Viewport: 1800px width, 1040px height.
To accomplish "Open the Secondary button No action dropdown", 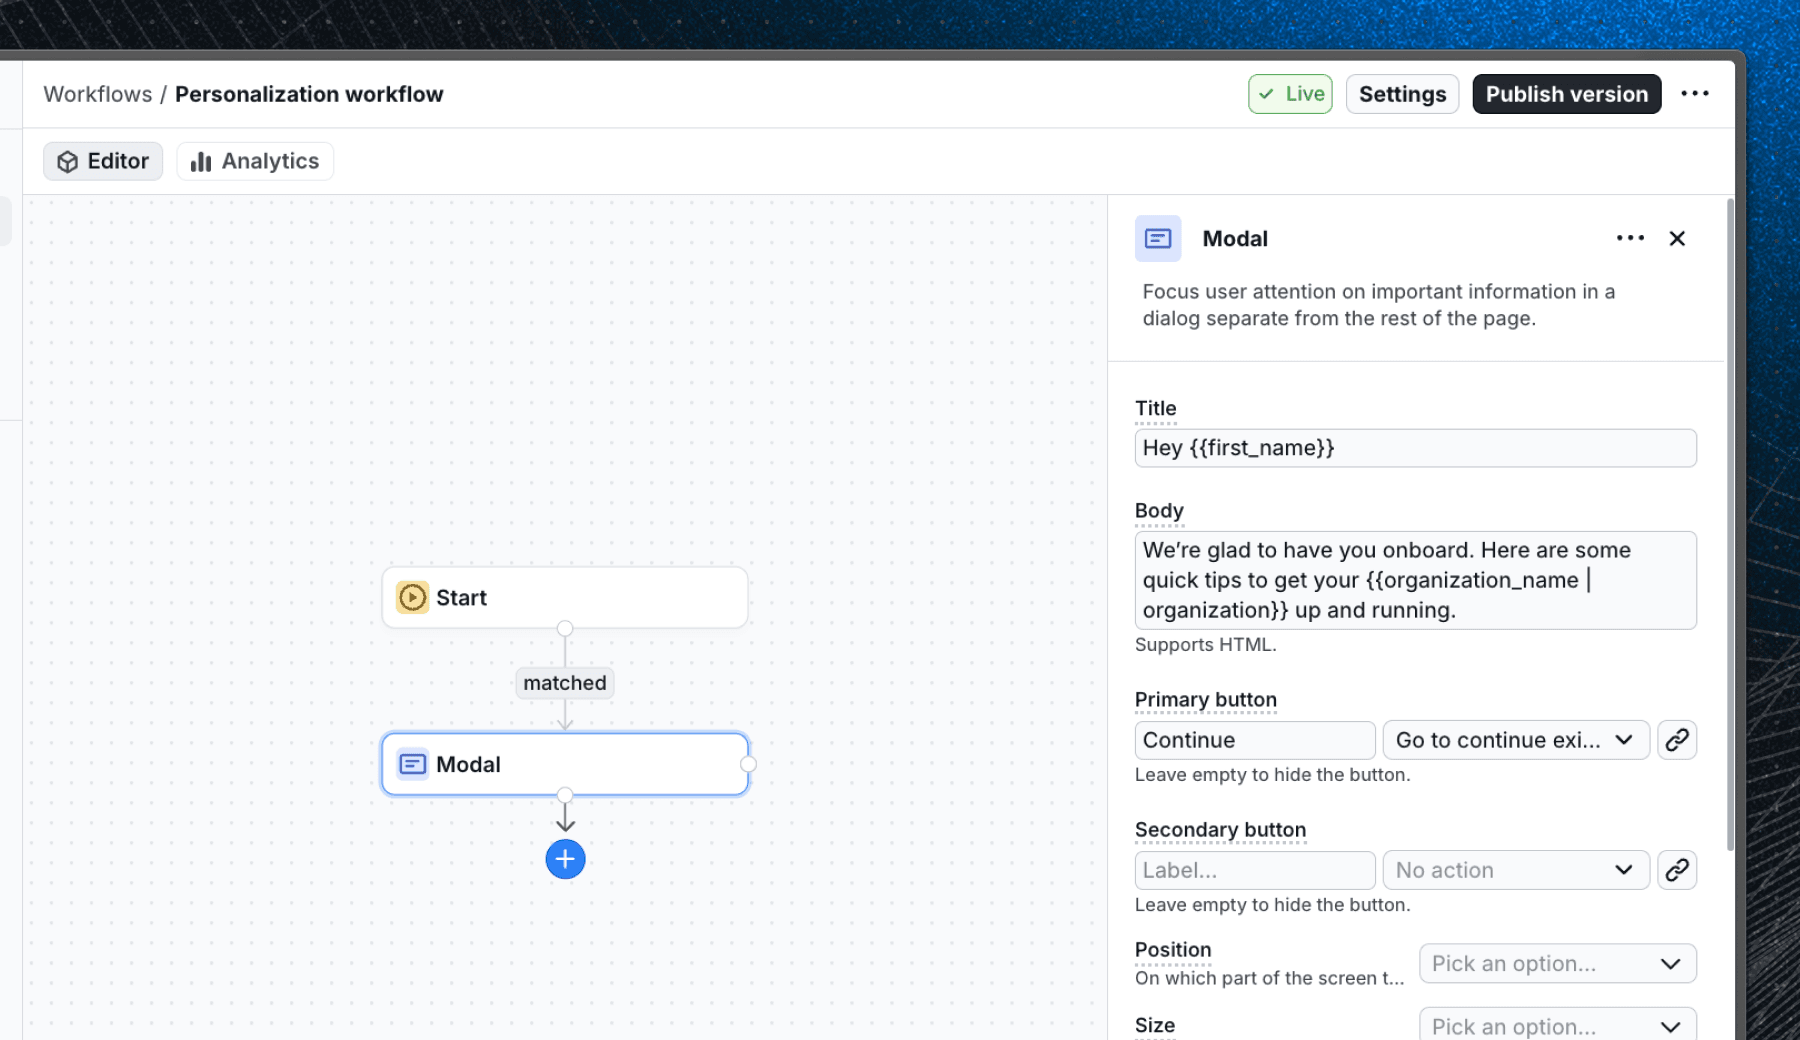I will coord(1515,870).
